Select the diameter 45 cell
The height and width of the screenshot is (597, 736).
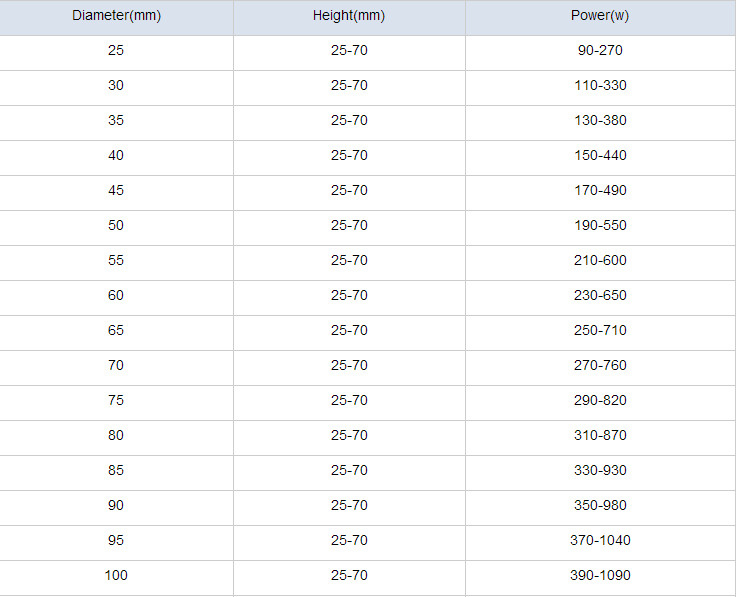tap(116, 191)
